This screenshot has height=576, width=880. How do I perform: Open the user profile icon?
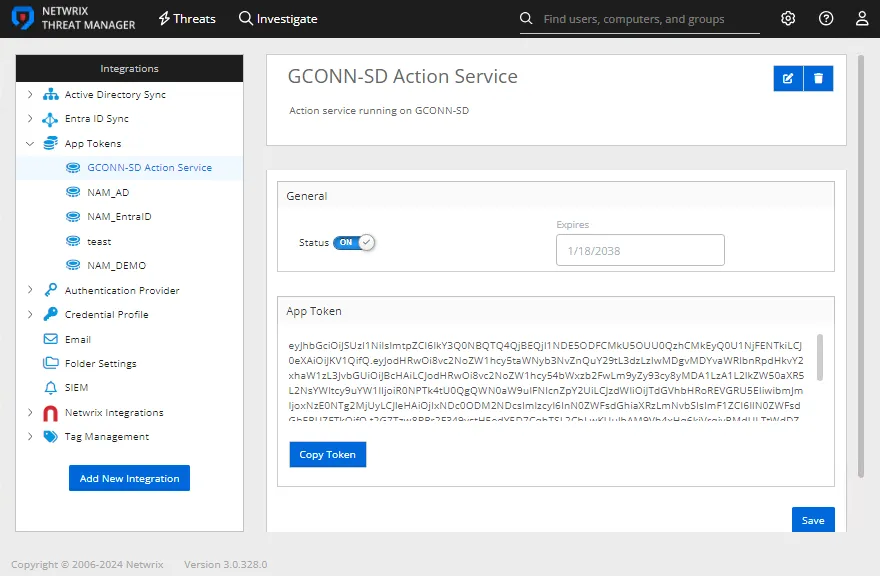(x=862, y=19)
